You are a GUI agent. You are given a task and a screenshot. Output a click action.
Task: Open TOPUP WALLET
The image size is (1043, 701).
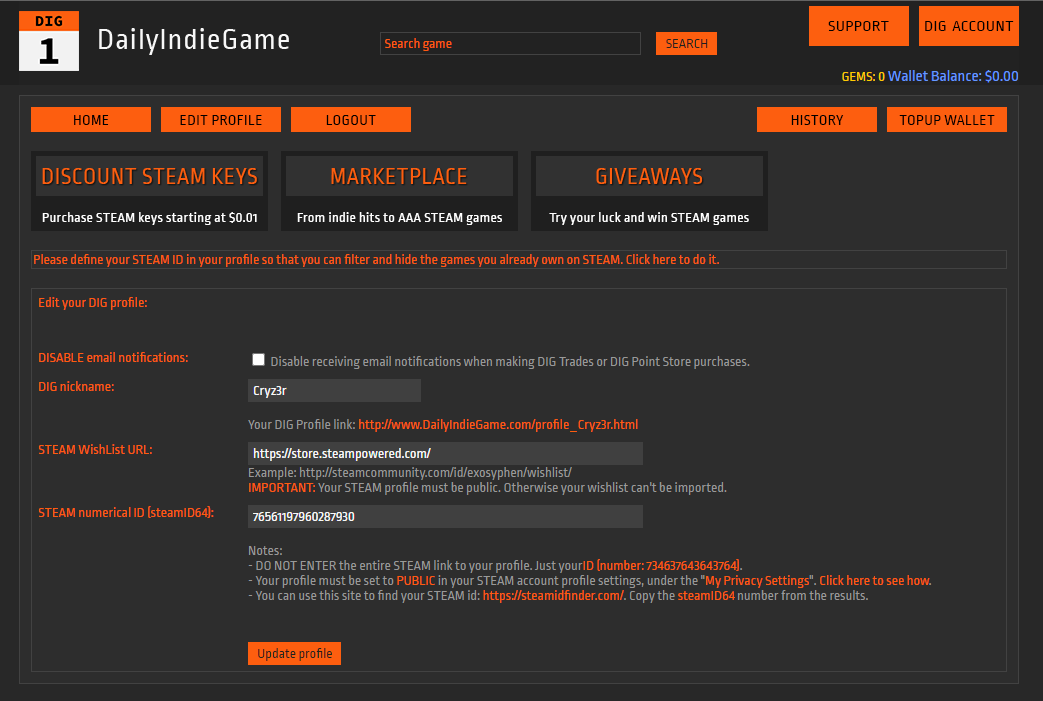(947, 120)
